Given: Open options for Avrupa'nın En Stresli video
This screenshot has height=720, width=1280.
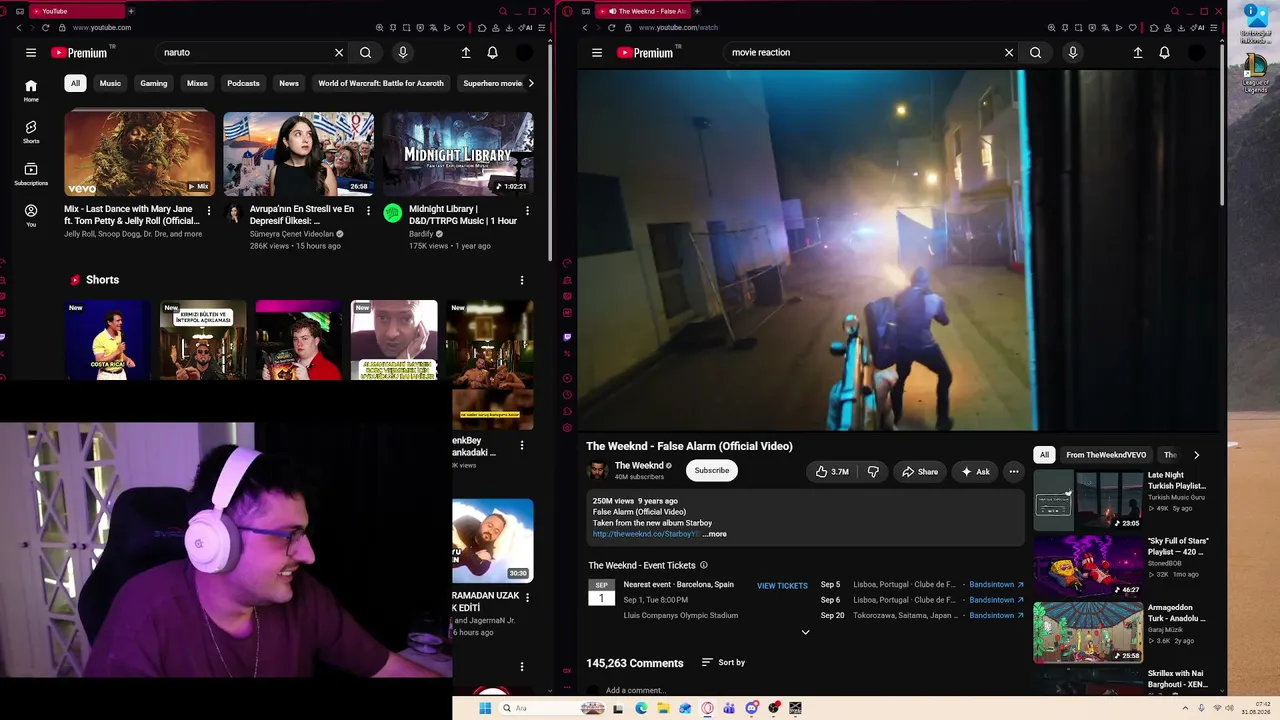Looking at the screenshot, I should point(368,211).
